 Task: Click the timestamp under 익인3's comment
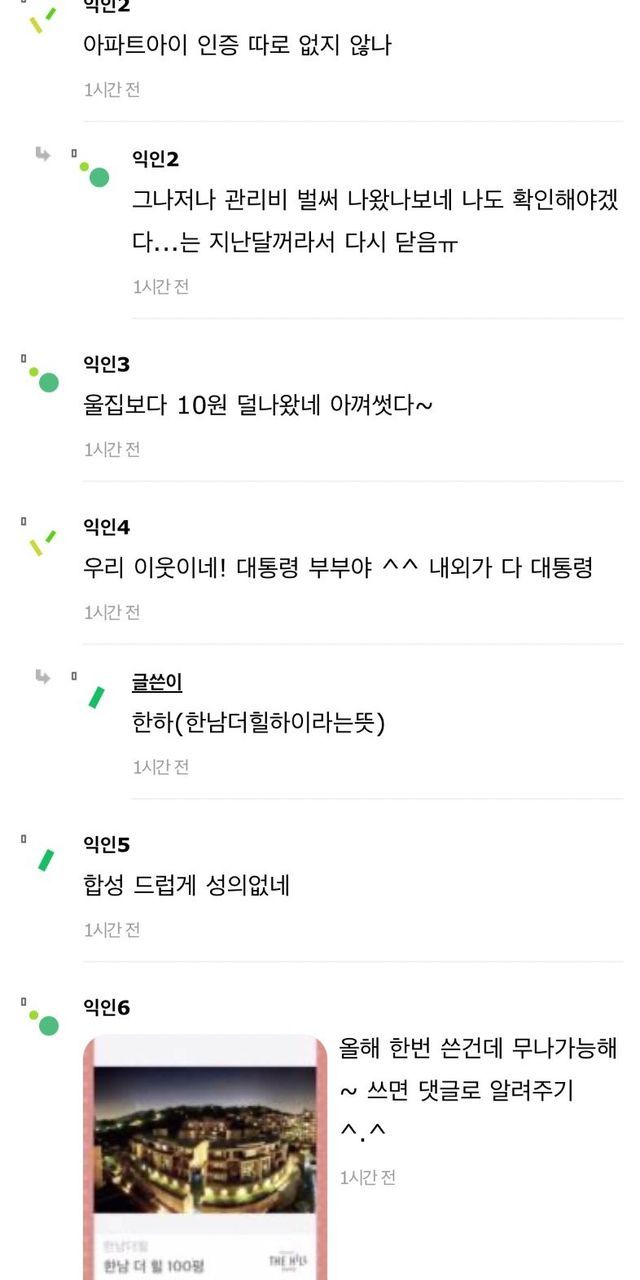[x=112, y=449]
